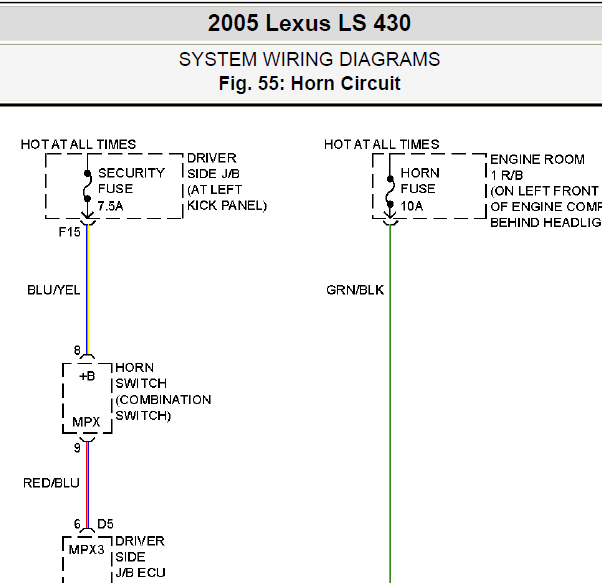Click the HORN SWITCH (COMBINATION SWITCH) label
602x583 pixels.
click(x=163, y=391)
